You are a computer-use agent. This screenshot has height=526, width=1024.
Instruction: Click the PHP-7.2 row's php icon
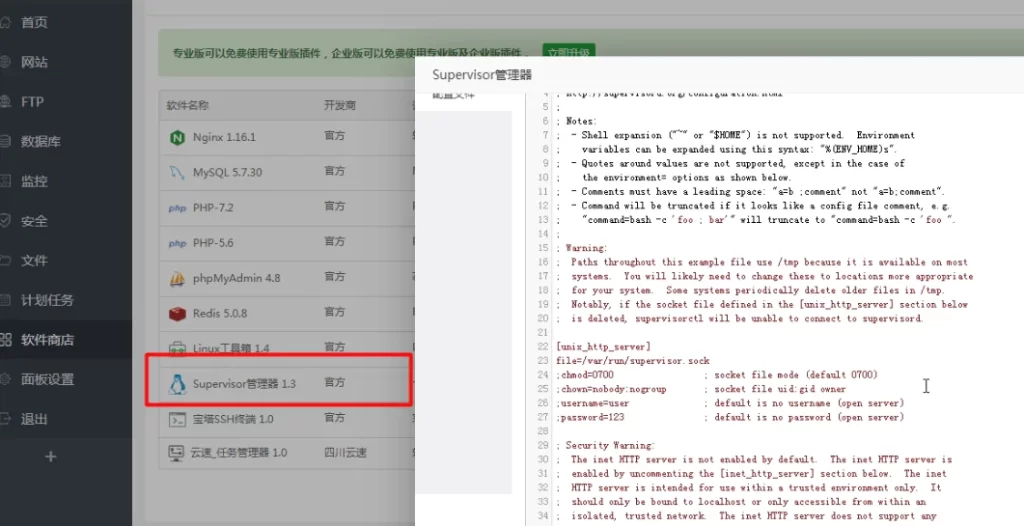click(x=177, y=208)
